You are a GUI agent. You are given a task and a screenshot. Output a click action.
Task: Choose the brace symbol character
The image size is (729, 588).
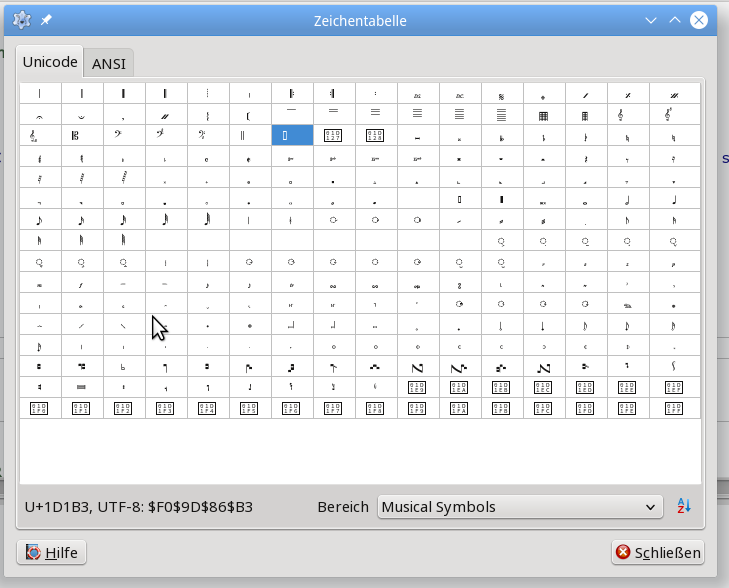[x=207, y=115]
